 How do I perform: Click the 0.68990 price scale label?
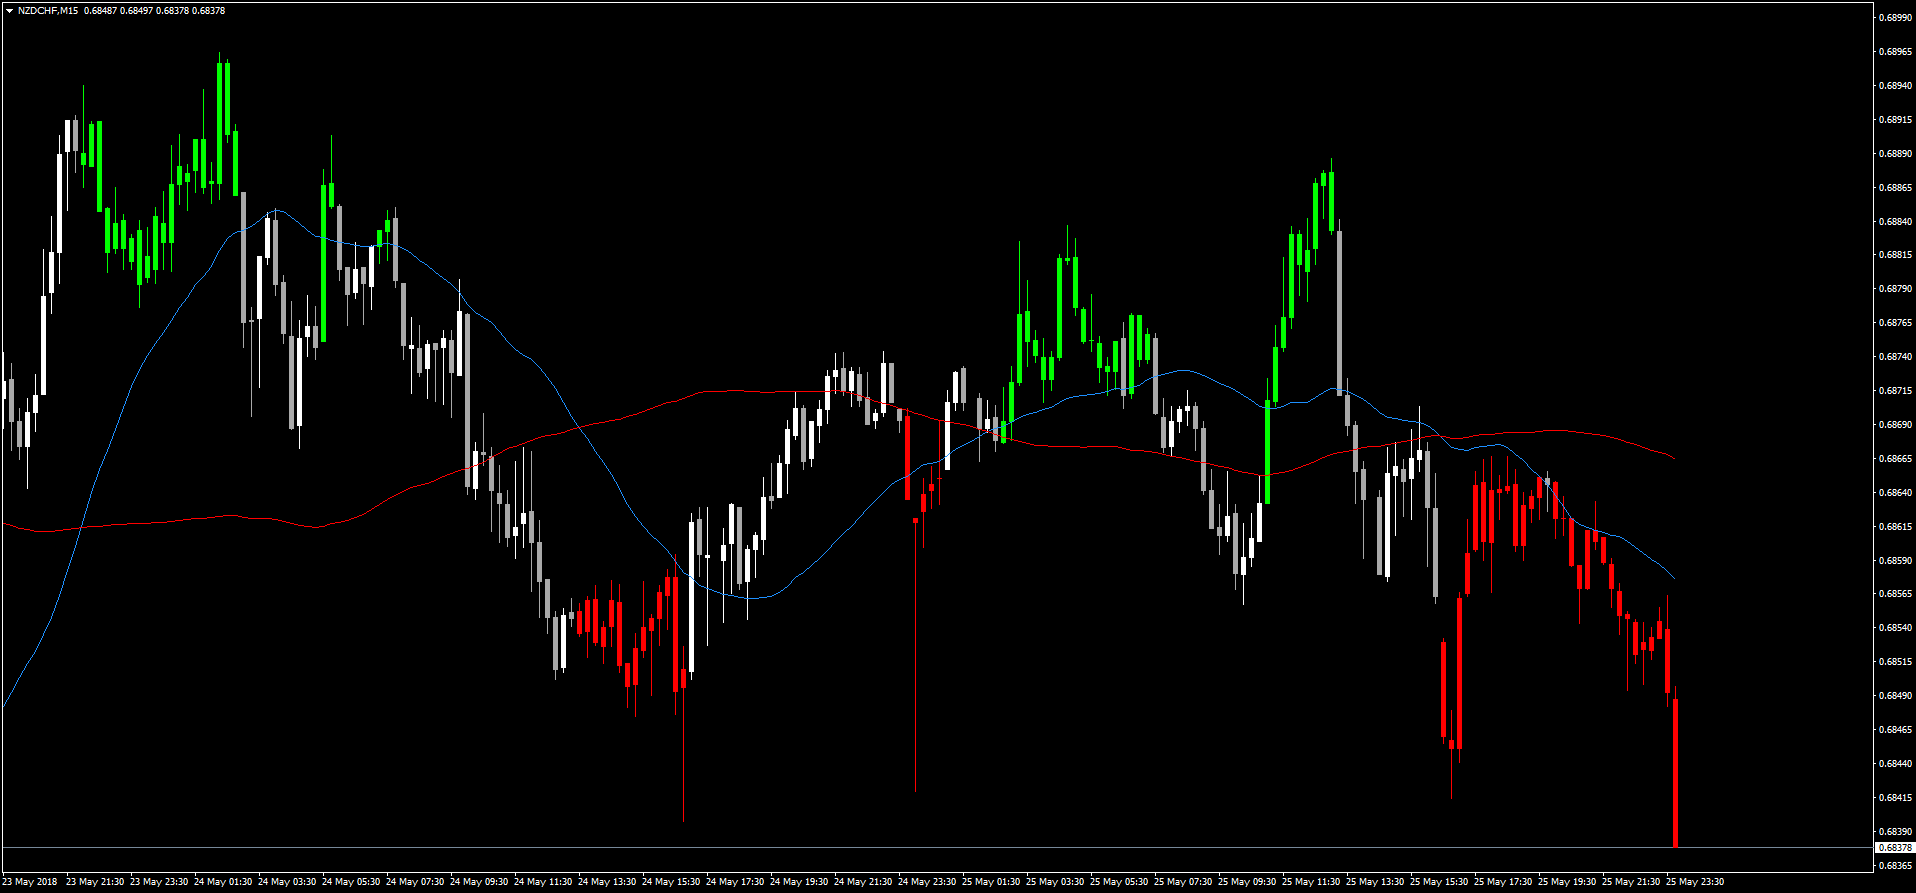click(1895, 18)
